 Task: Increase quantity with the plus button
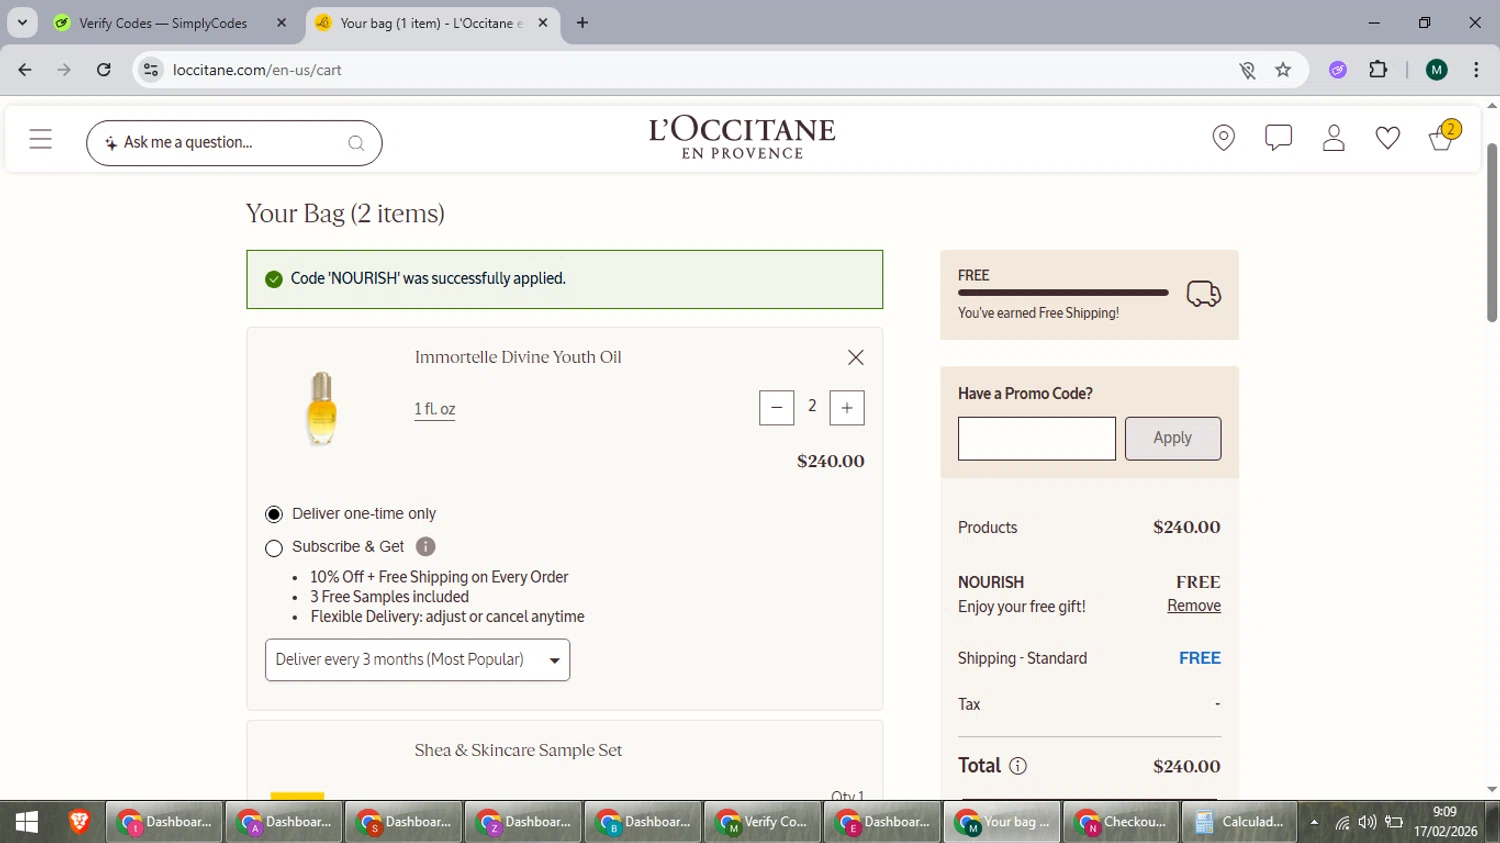coord(847,408)
